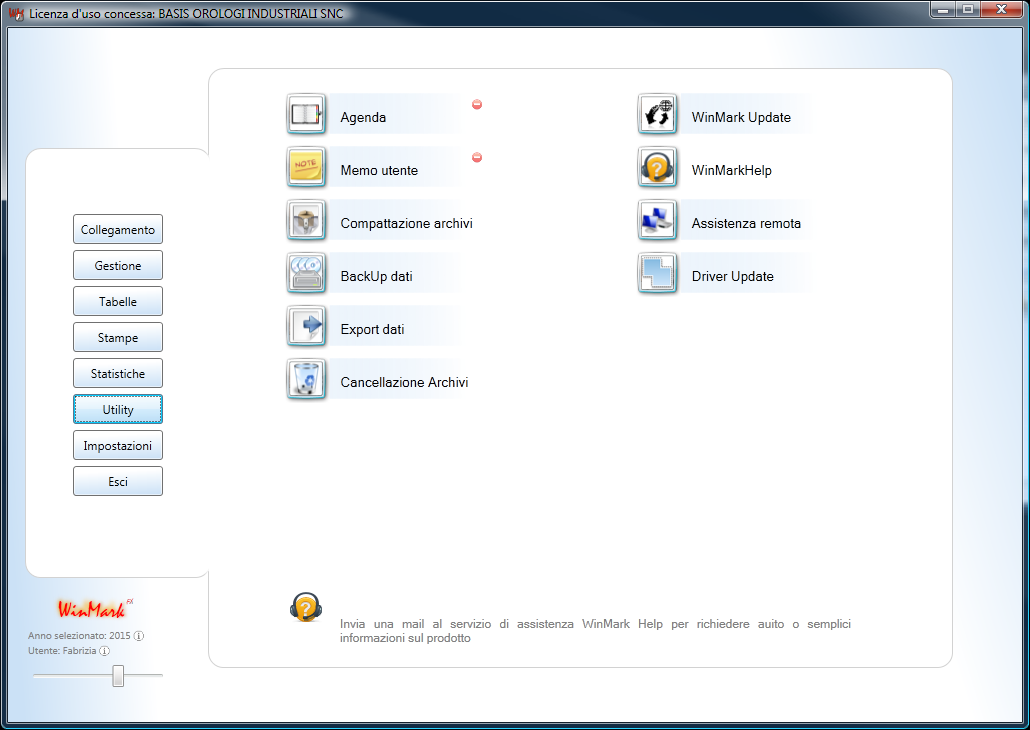The width and height of the screenshot is (1030, 730).
Task: Click the WinMark Update label
Action: coord(741,118)
